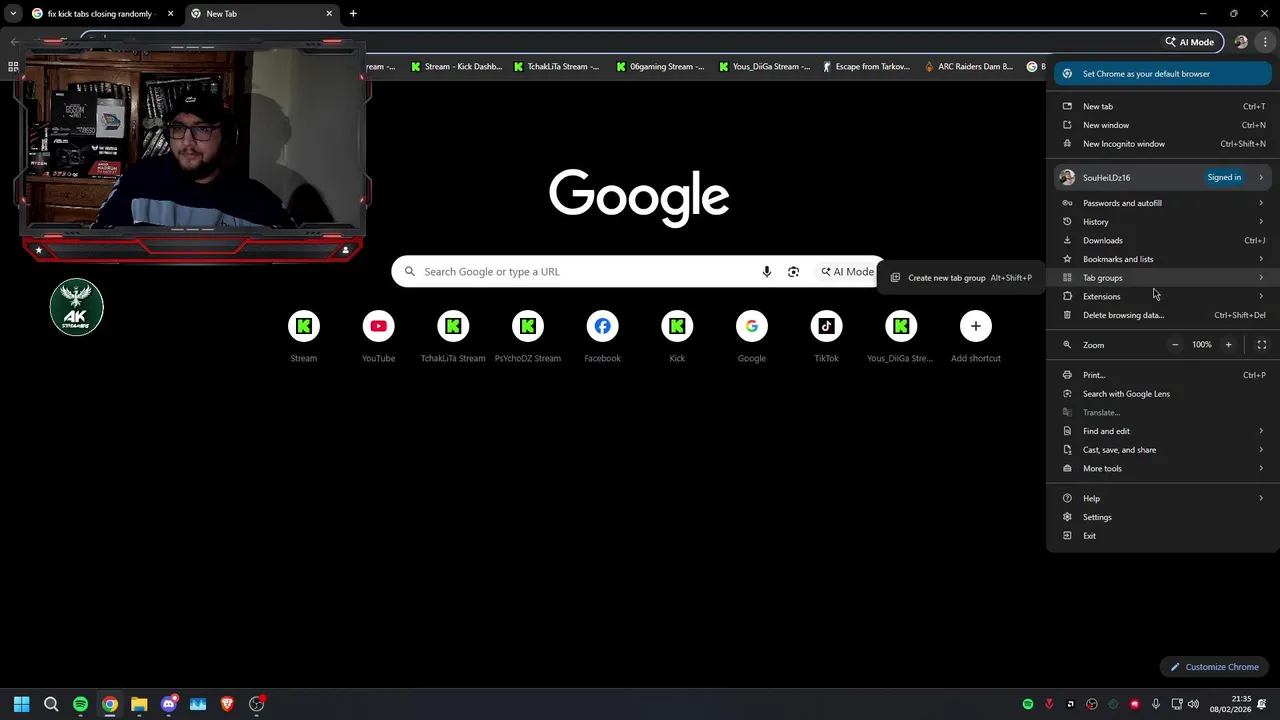Open the 'ARC Raiders Dam B...' bookmark

pyautogui.click(x=970, y=67)
